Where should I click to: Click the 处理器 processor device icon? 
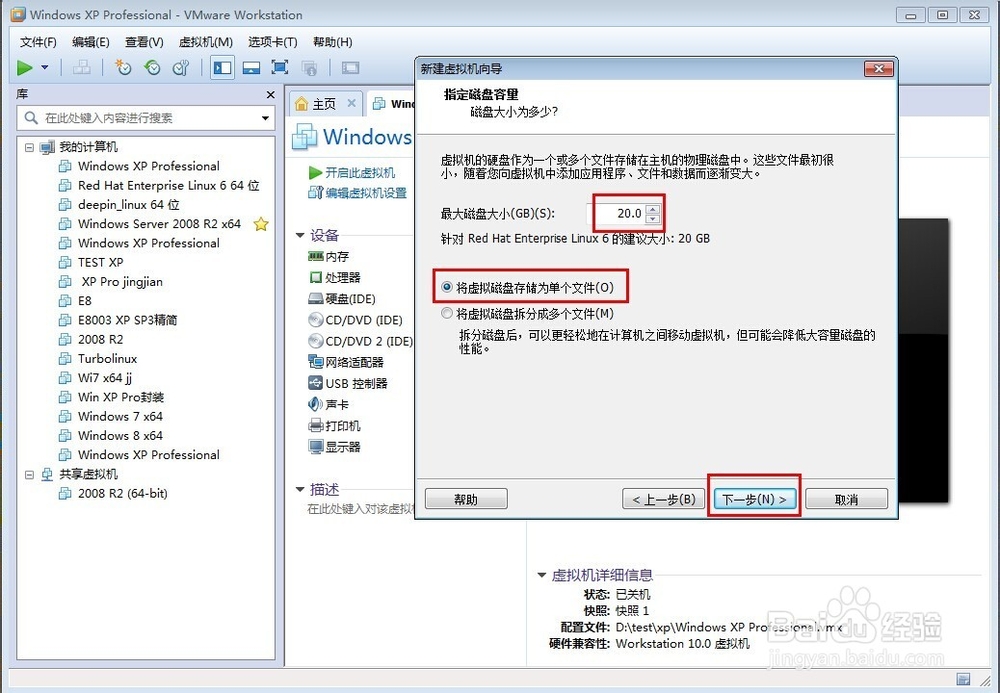pos(316,277)
